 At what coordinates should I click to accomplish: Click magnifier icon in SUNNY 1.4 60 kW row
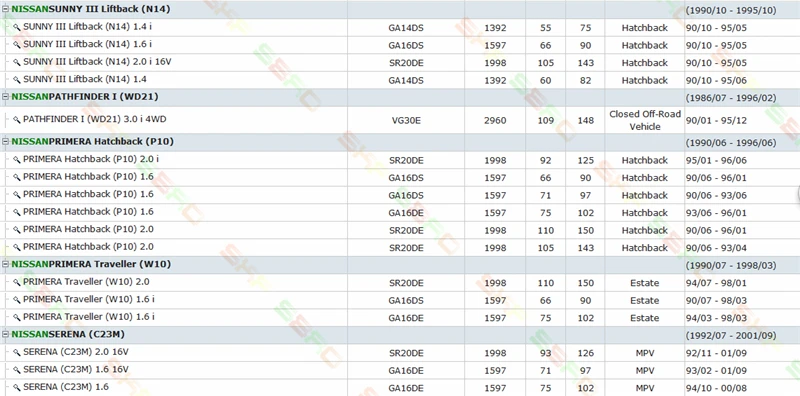coord(17,80)
